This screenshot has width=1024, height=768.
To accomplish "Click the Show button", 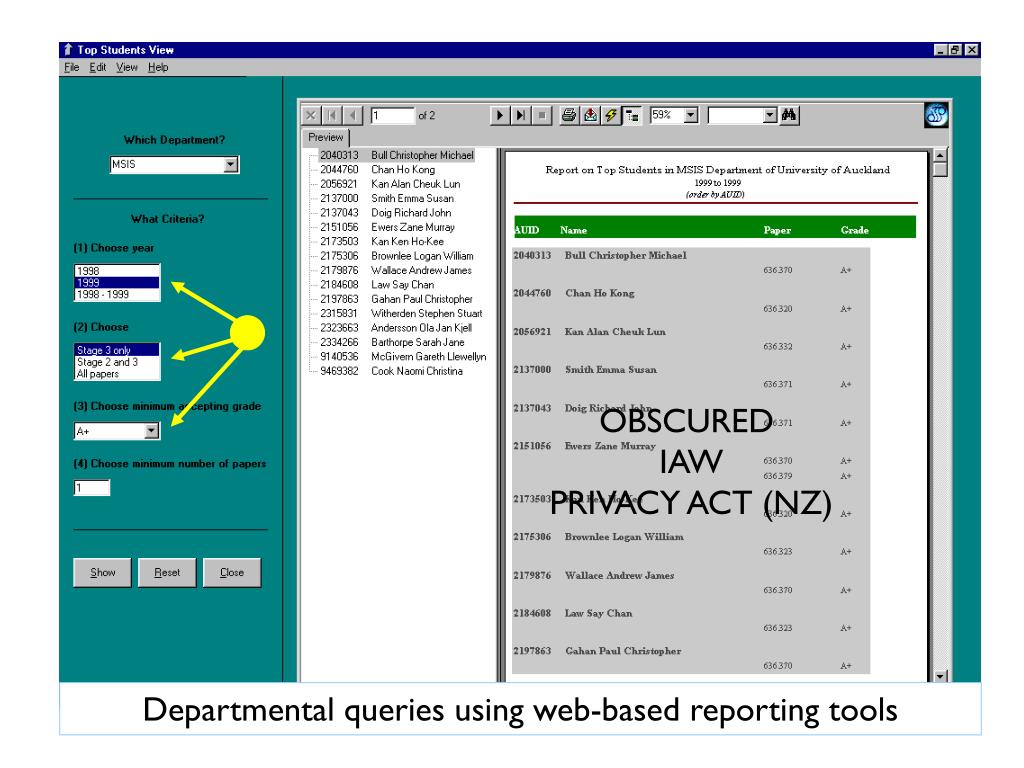I will 103,573.
